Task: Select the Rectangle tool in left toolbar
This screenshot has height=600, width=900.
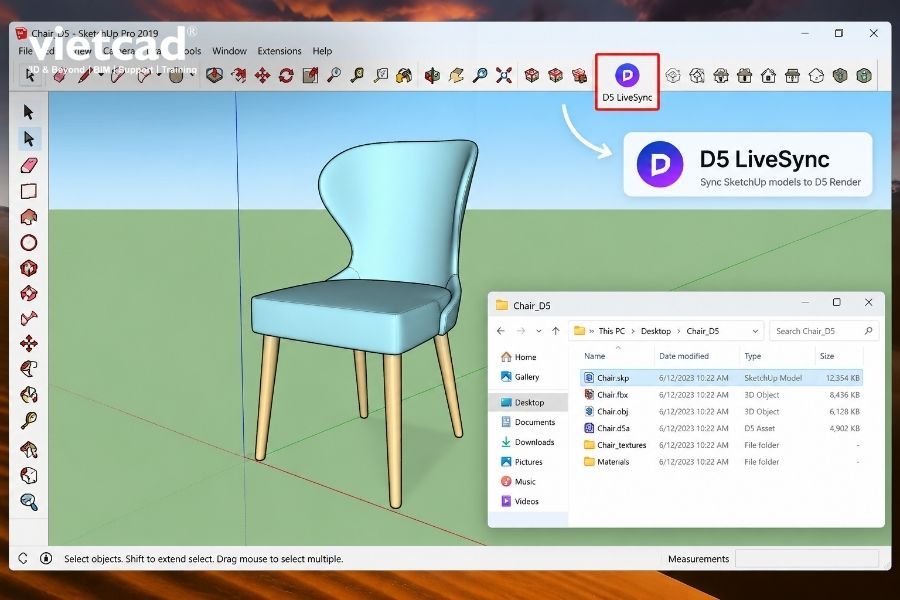Action: (29, 191)
